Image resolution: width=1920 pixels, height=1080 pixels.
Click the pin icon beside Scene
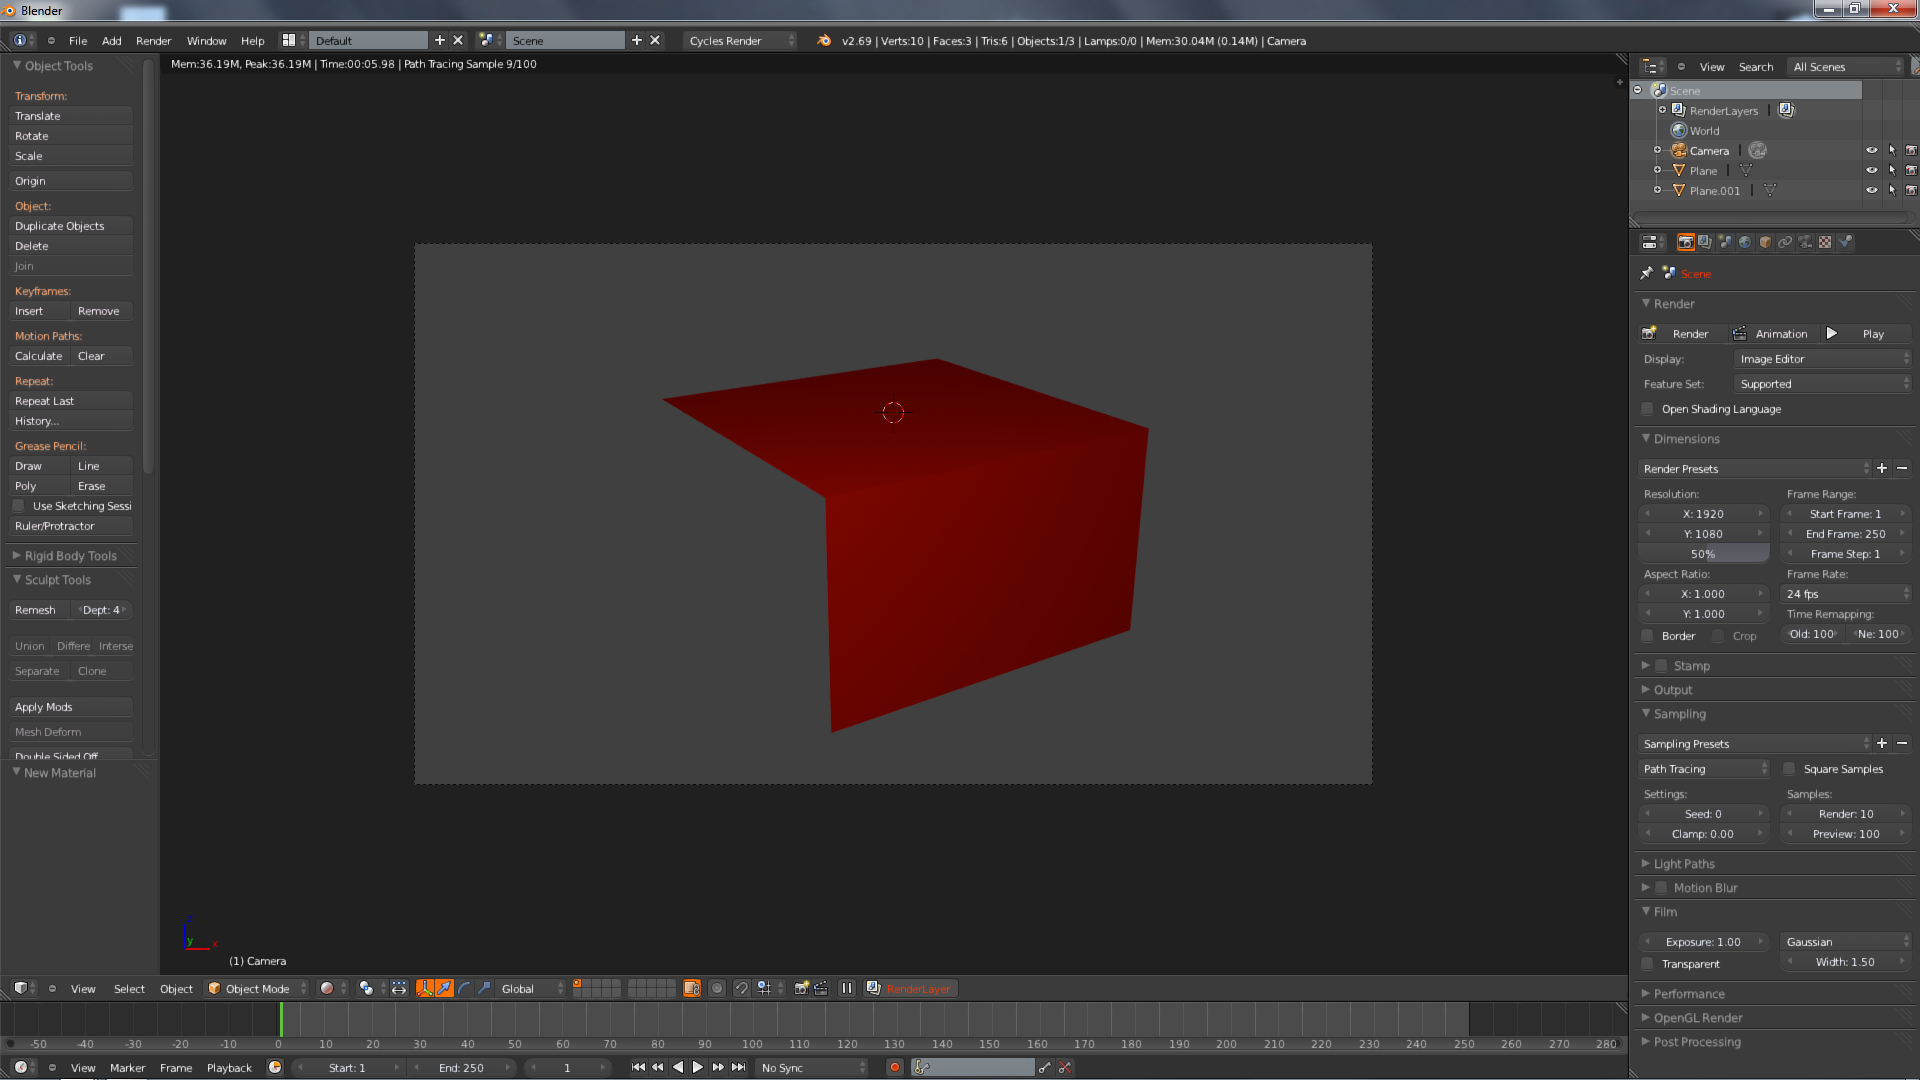click(1647, 273)
